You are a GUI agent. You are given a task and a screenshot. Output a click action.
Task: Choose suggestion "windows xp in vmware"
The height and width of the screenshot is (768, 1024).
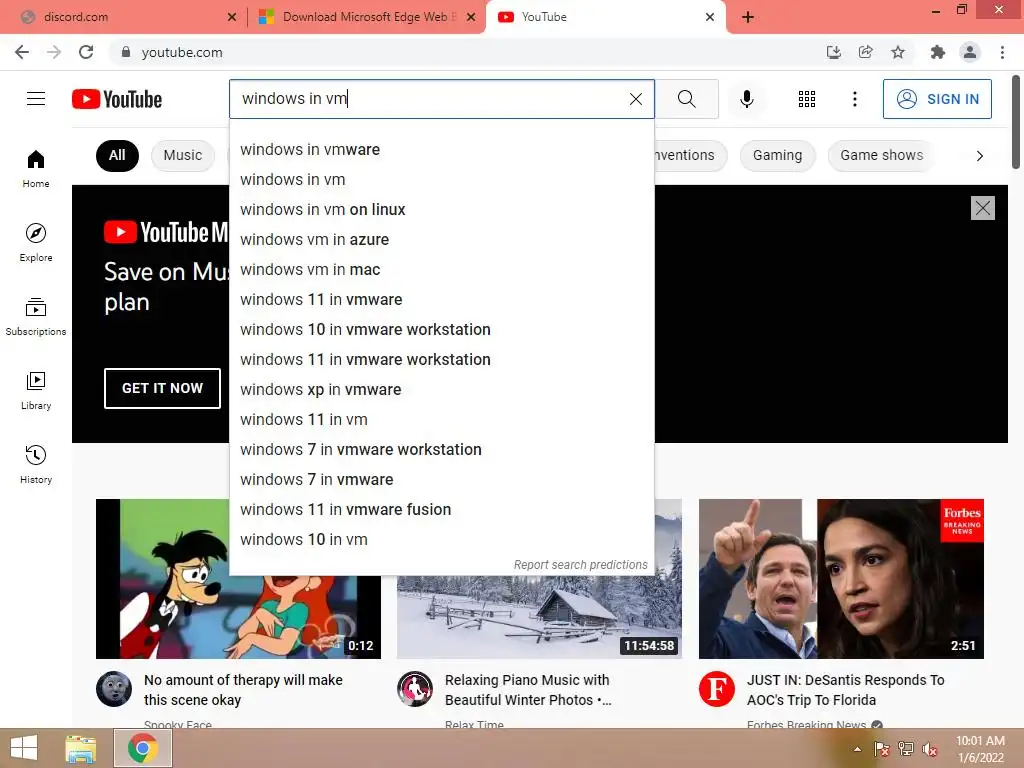pyautogui.click(x=441, y=390)
